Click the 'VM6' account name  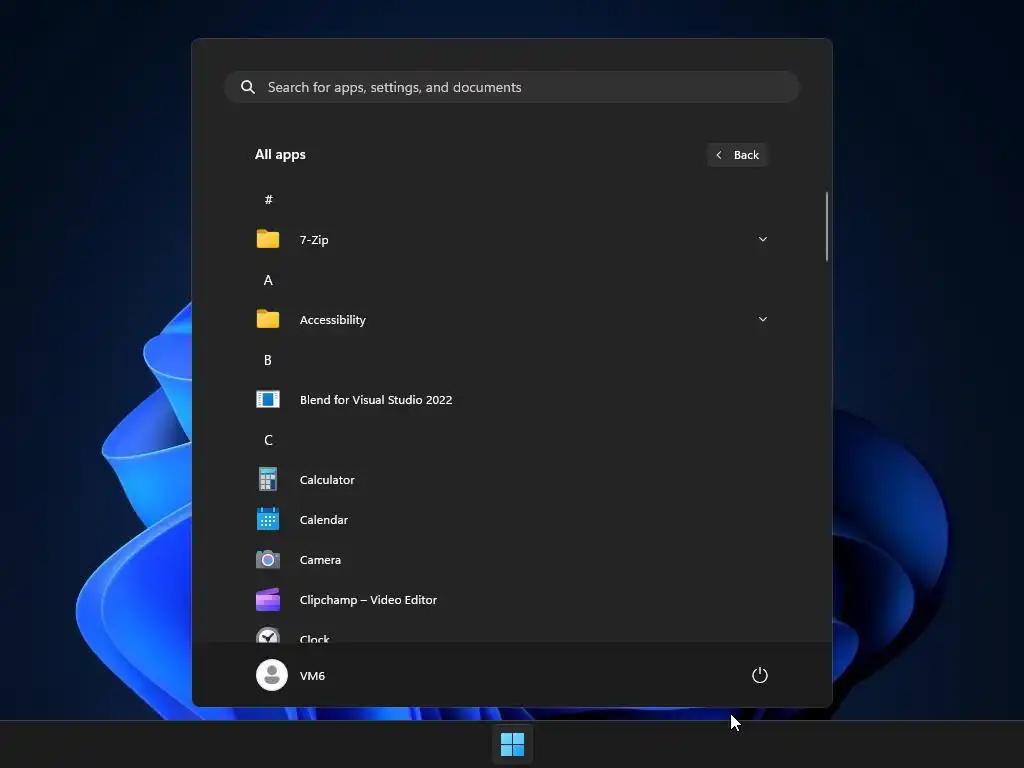coord(312,676)
